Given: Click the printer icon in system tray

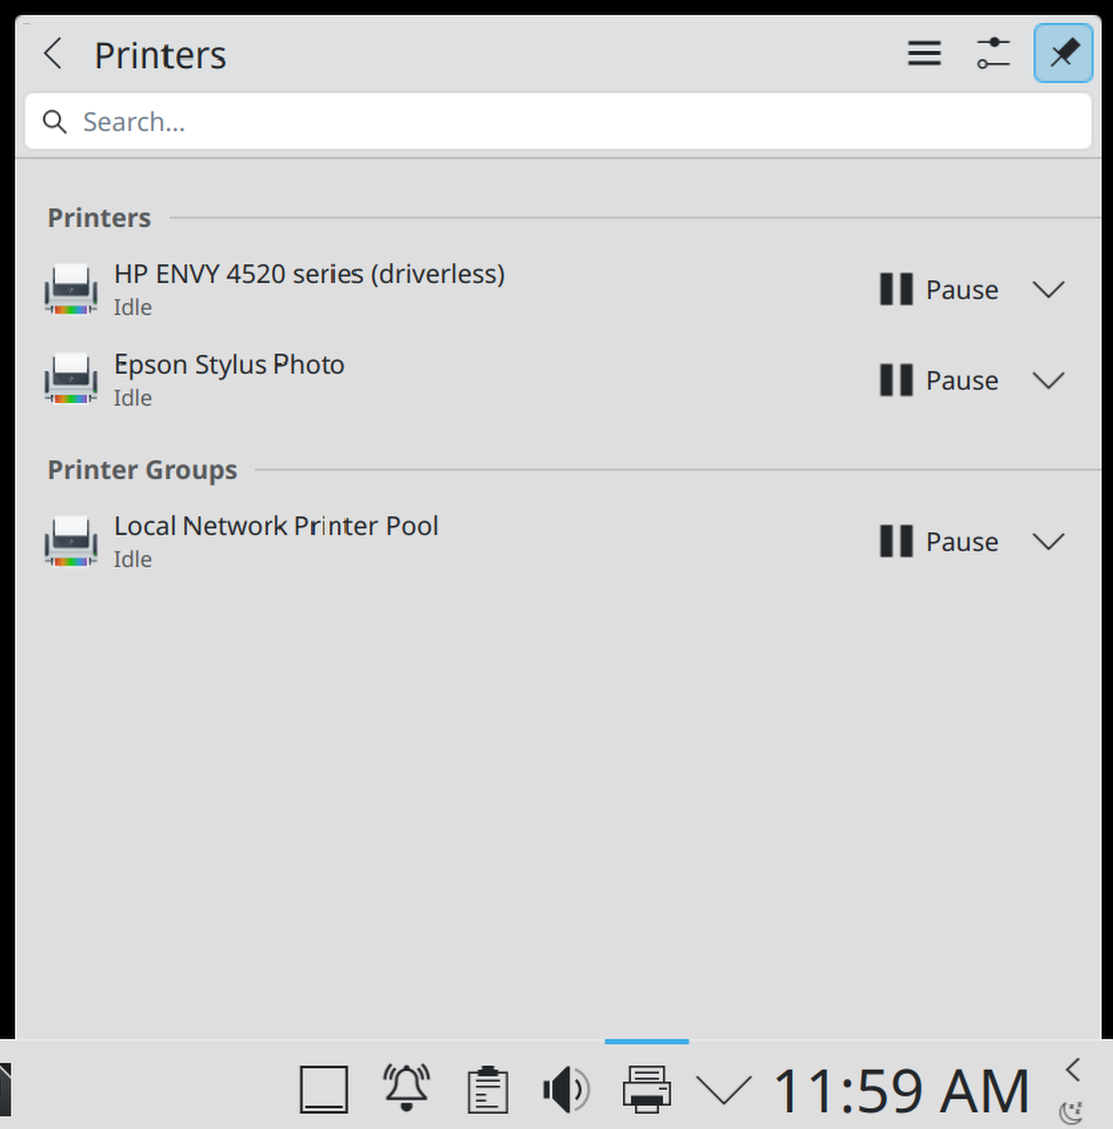Looking at the screenshot, I should (x=646, y=1089).
